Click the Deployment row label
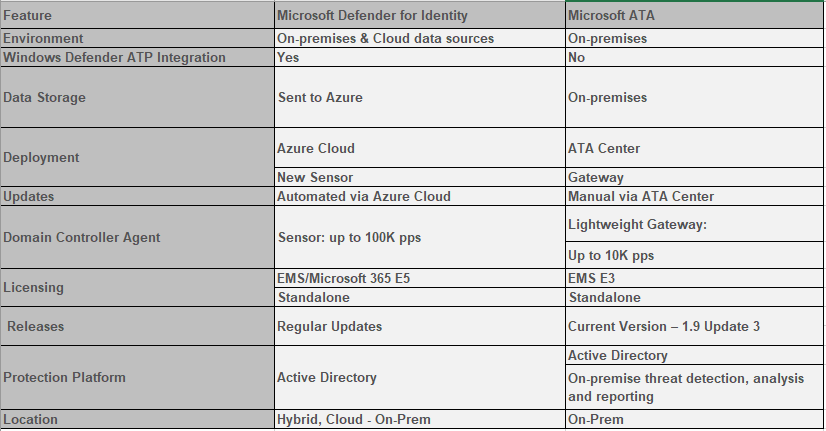The image size is (826, 431). 137,157
